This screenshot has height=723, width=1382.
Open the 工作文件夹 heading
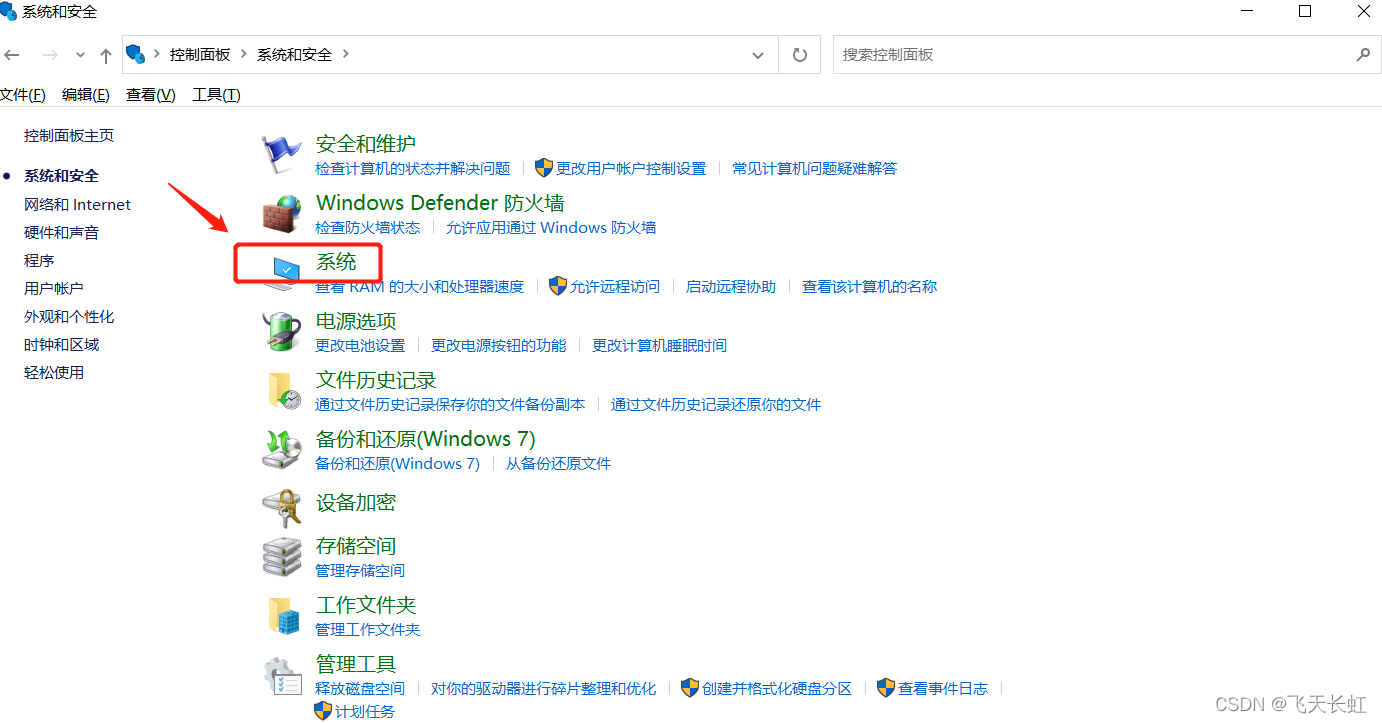366,605
